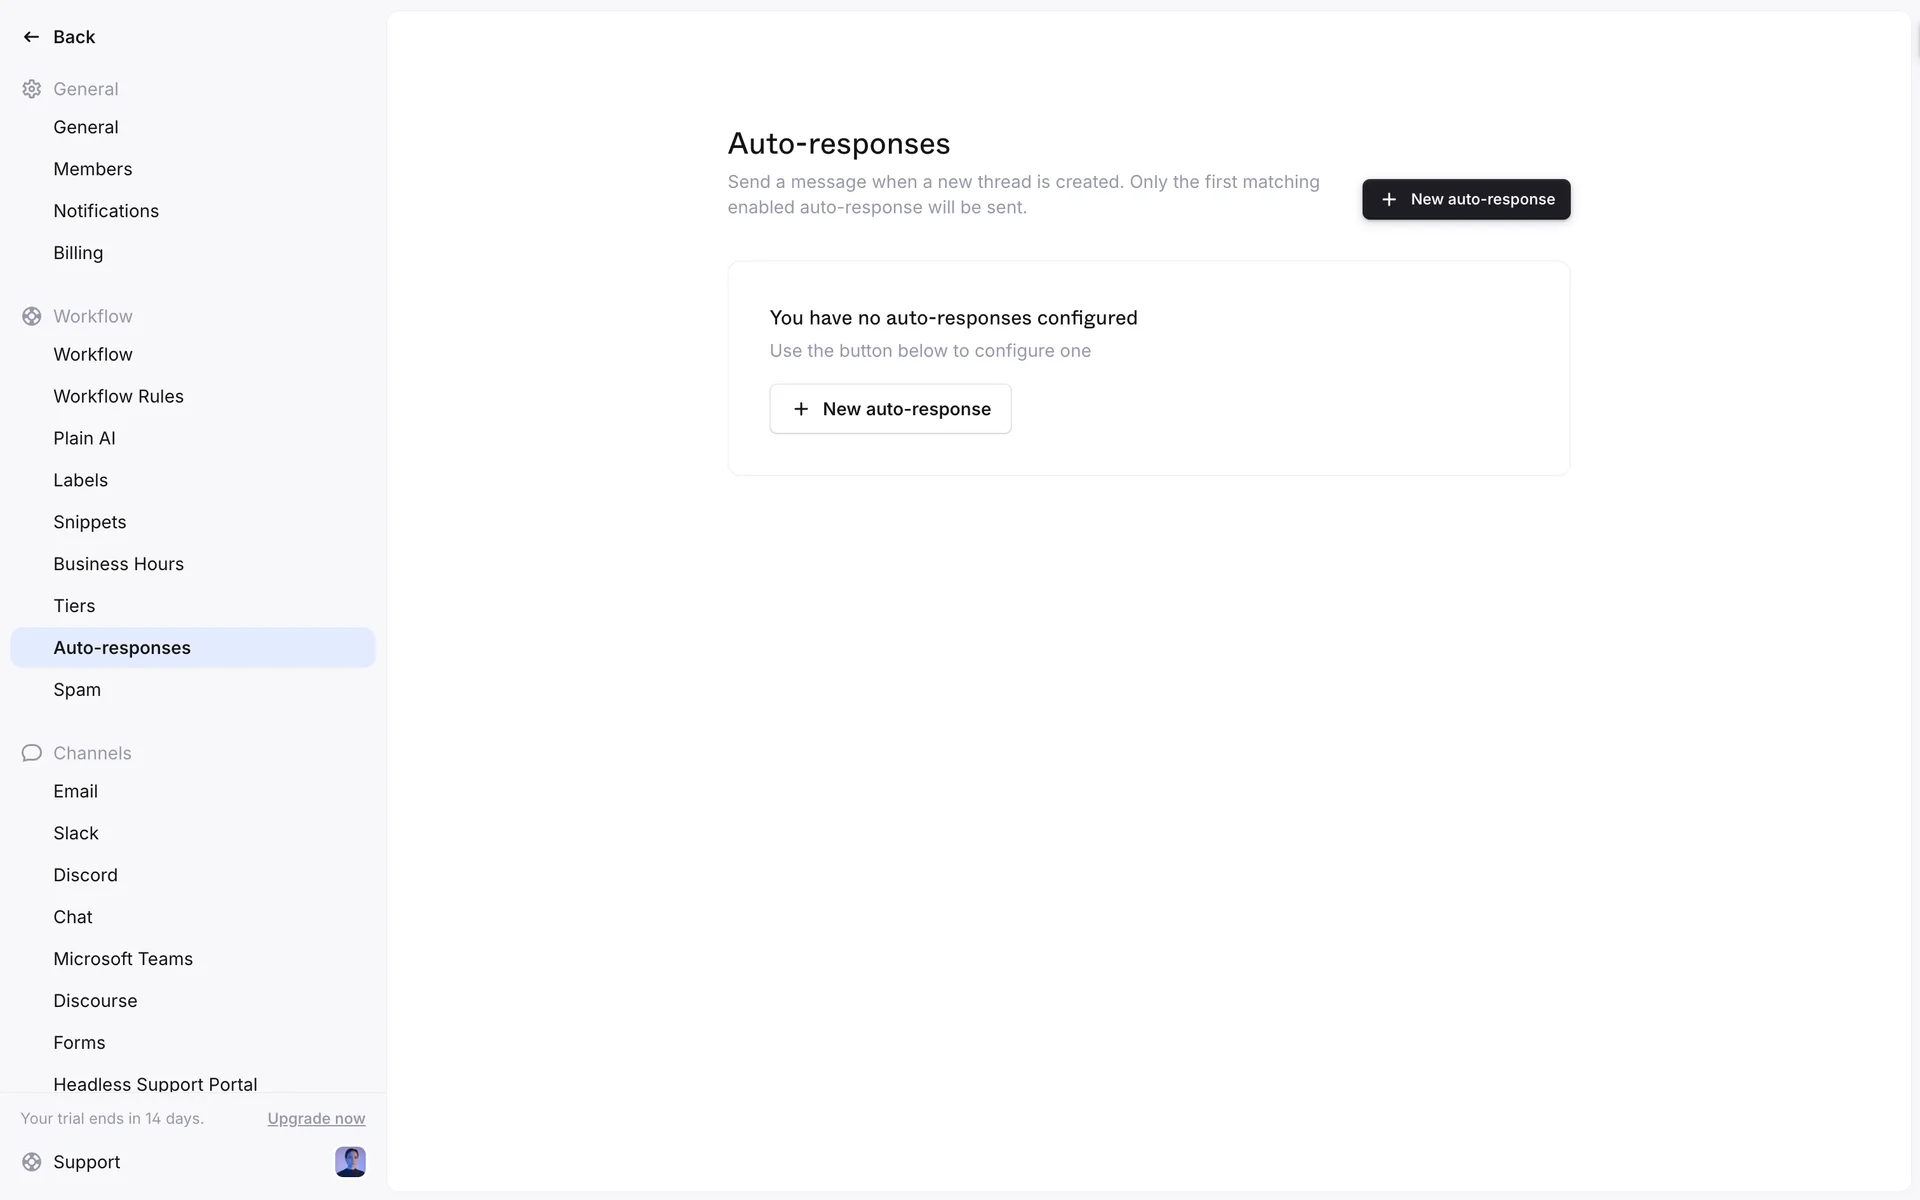Click the Back arrow icon
Viewport: 1920px width, 1200px height.
click(31, 37)
